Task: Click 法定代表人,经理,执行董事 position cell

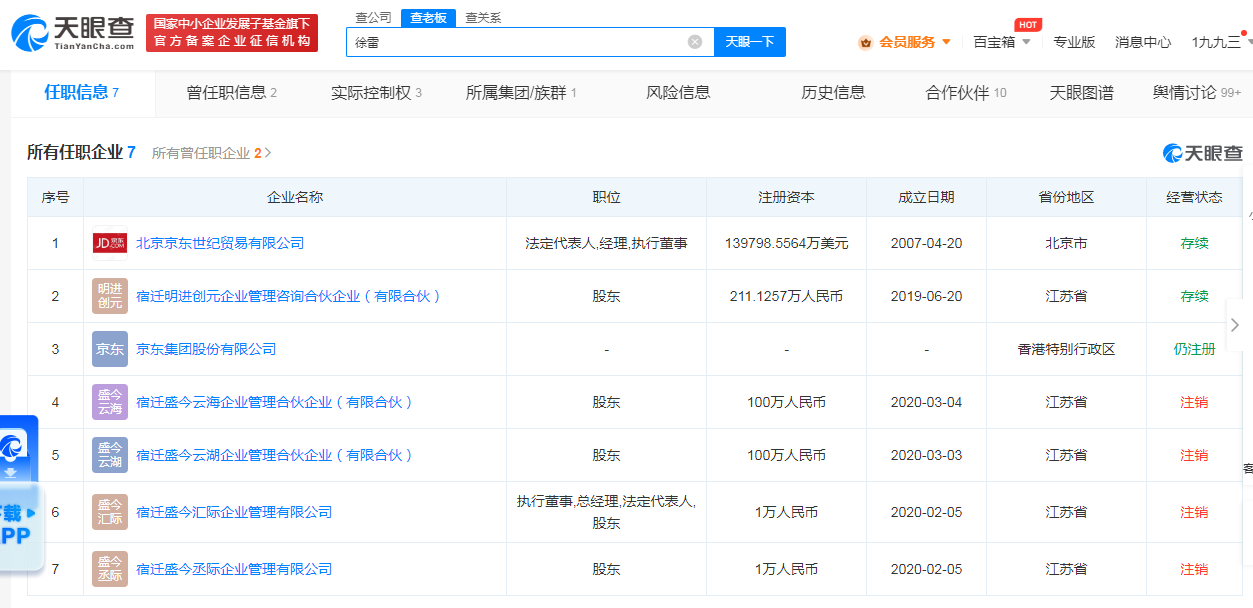Action: pyautogui.click(x=606, y=243)
